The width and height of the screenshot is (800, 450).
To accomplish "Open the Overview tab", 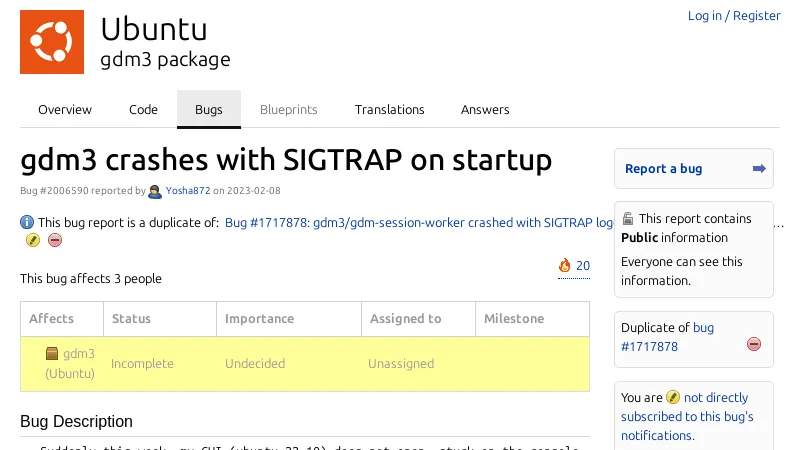I will pyautogui.click(x=65, y=110).
